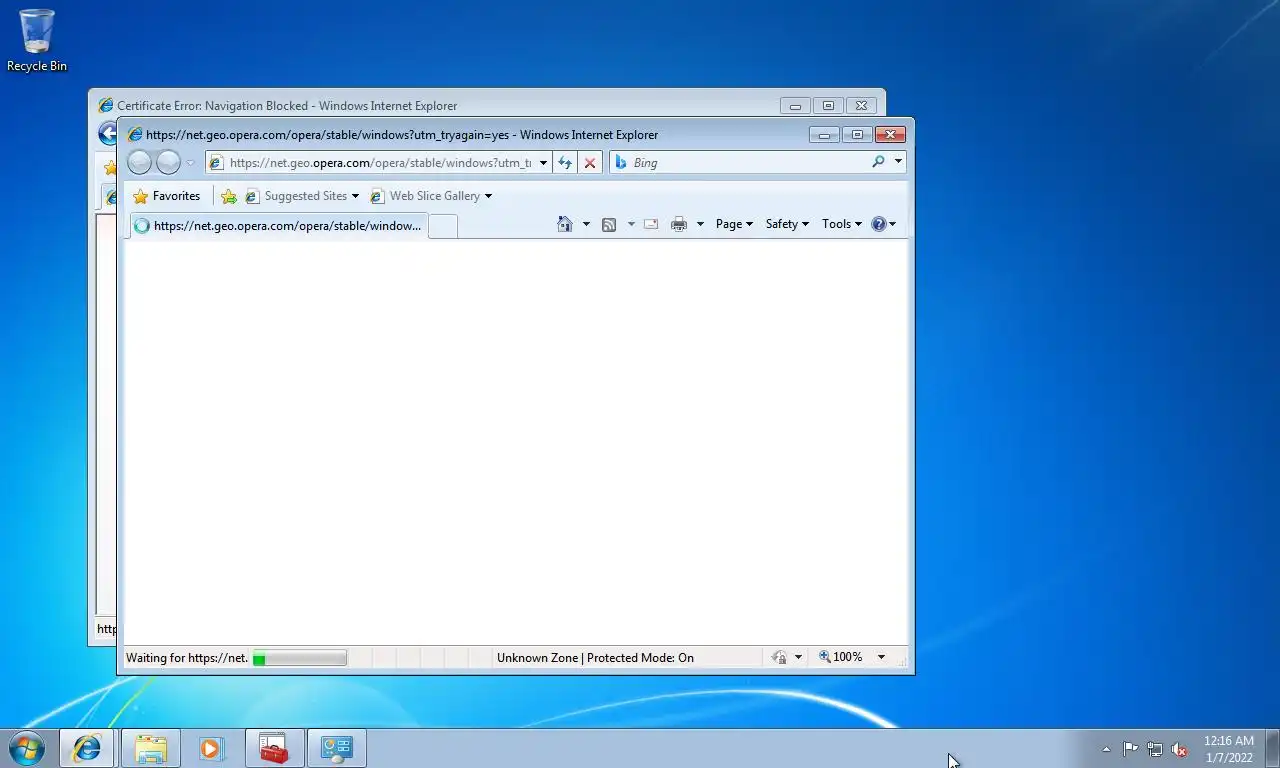This screenshot has height=768, width=1280.
Task: Click Back button in Certificate Error window
Action: [107, 133]
